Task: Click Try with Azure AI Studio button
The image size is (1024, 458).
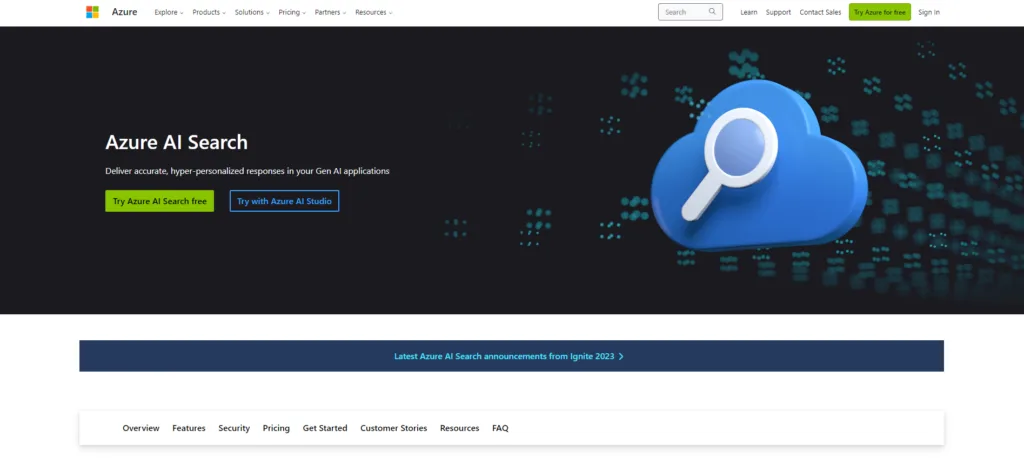Action: 284,201
